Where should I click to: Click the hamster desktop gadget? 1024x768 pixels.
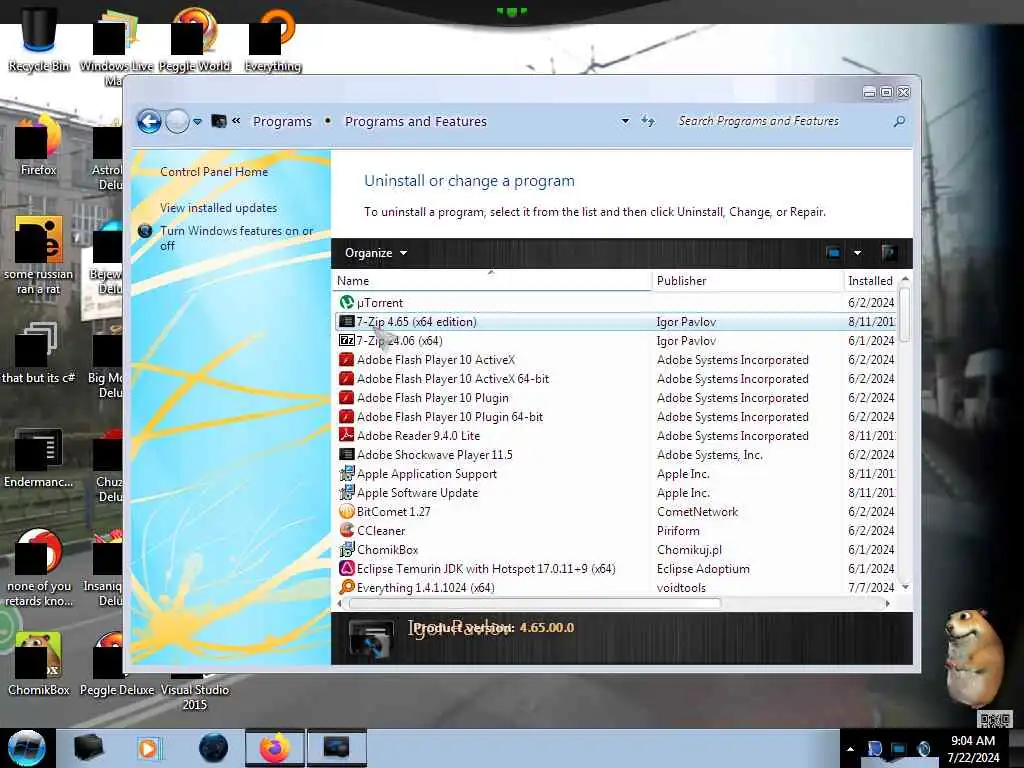972,657
